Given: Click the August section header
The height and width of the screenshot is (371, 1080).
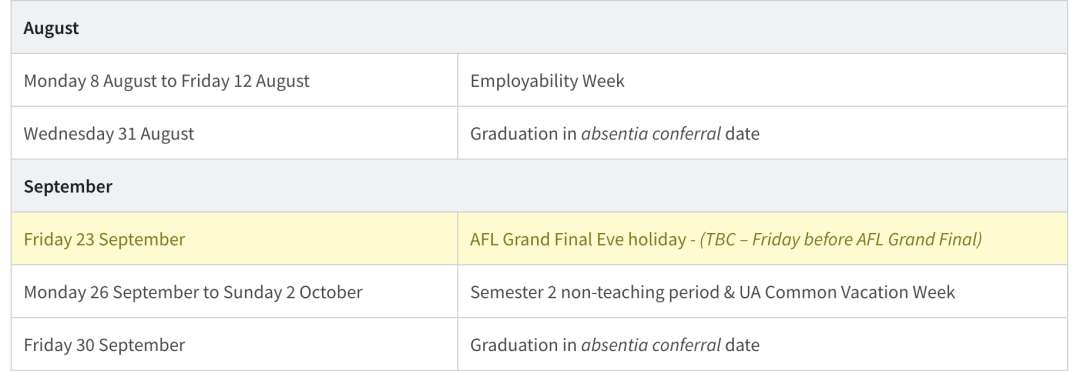Looking at the screenshot, I should pos(539,28).
